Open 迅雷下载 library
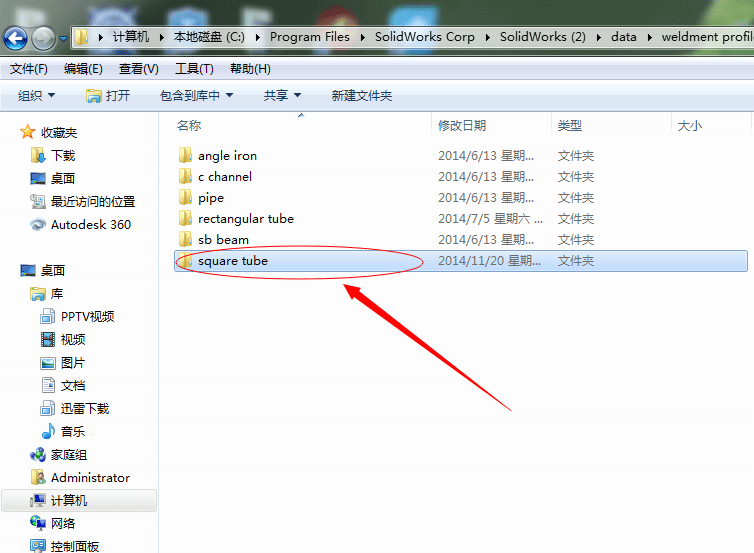Image resolution: width=754 pixels, height=553 pixels. pyautogui.click(x=75, y=408)
